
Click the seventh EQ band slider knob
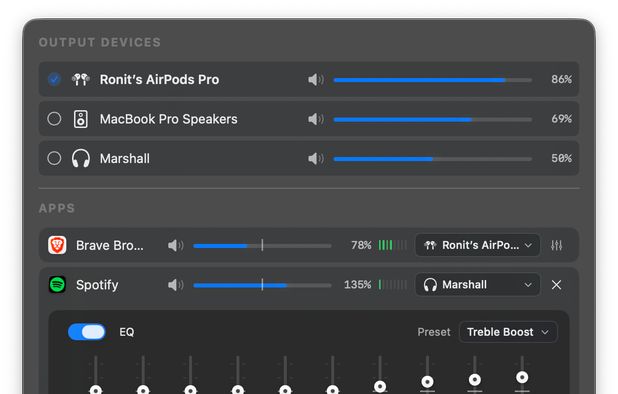pos(380,387)
